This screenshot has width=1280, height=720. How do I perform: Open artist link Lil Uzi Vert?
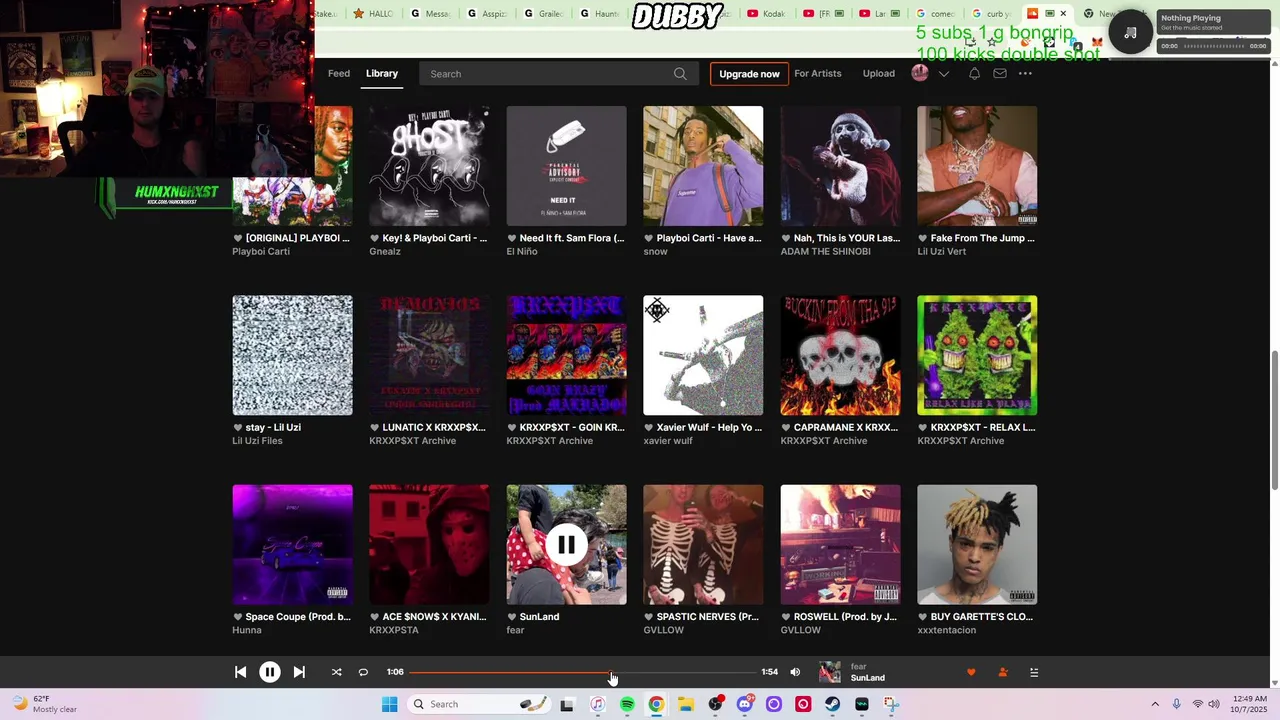[x=941, y=251]
